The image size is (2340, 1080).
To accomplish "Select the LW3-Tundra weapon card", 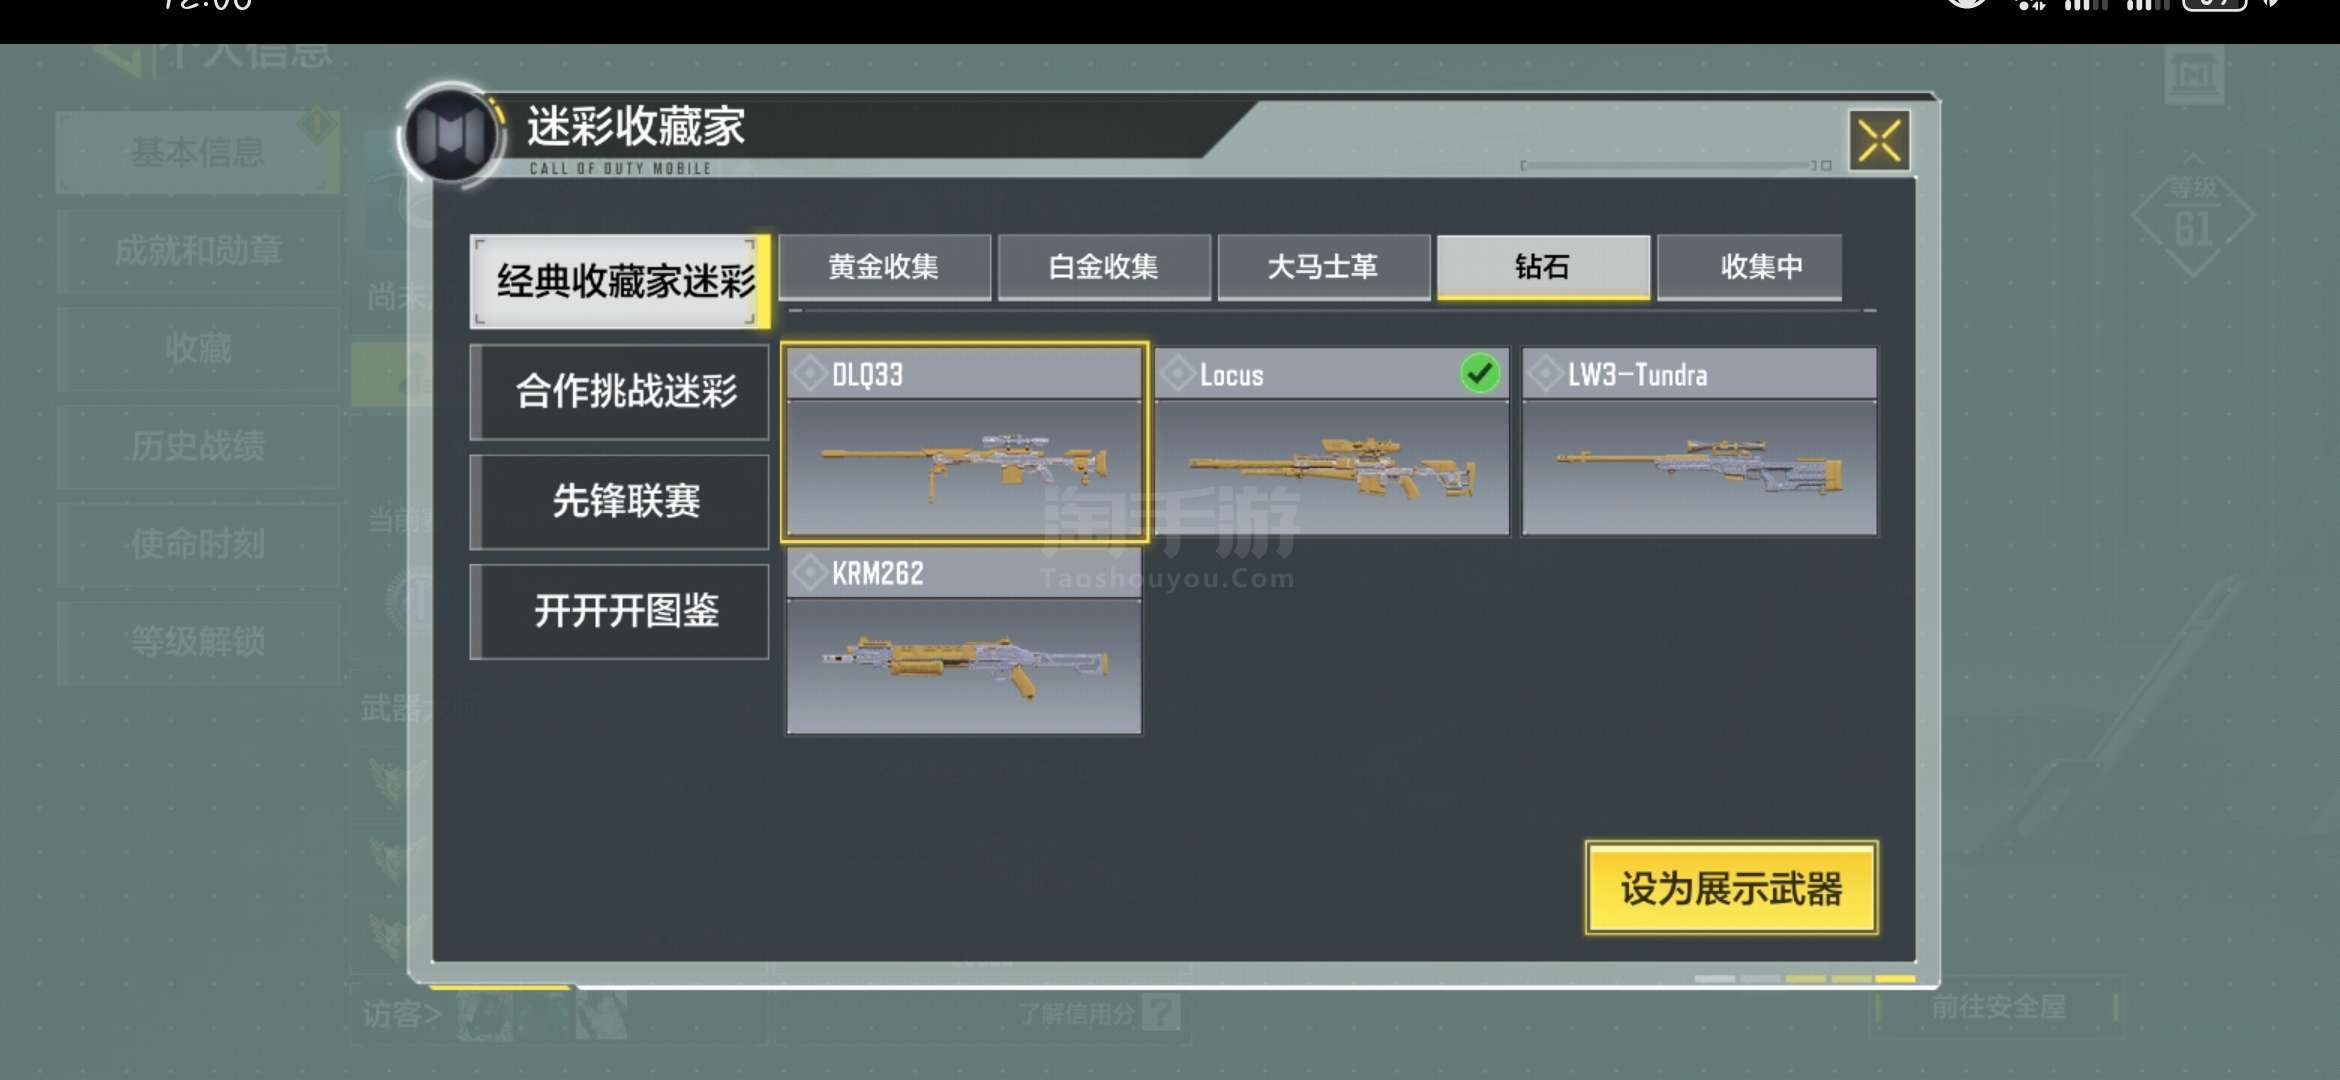I will tap(1699, 442).
